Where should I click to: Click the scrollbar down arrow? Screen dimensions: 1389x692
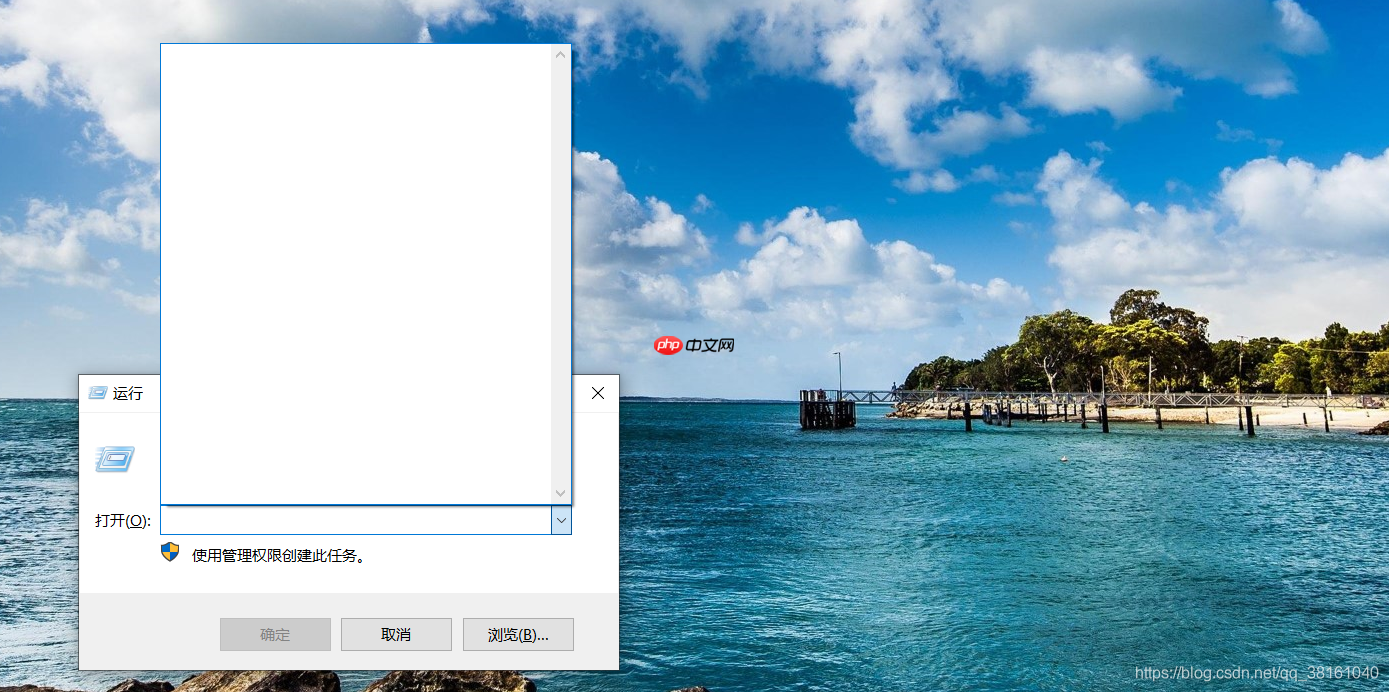560,492
